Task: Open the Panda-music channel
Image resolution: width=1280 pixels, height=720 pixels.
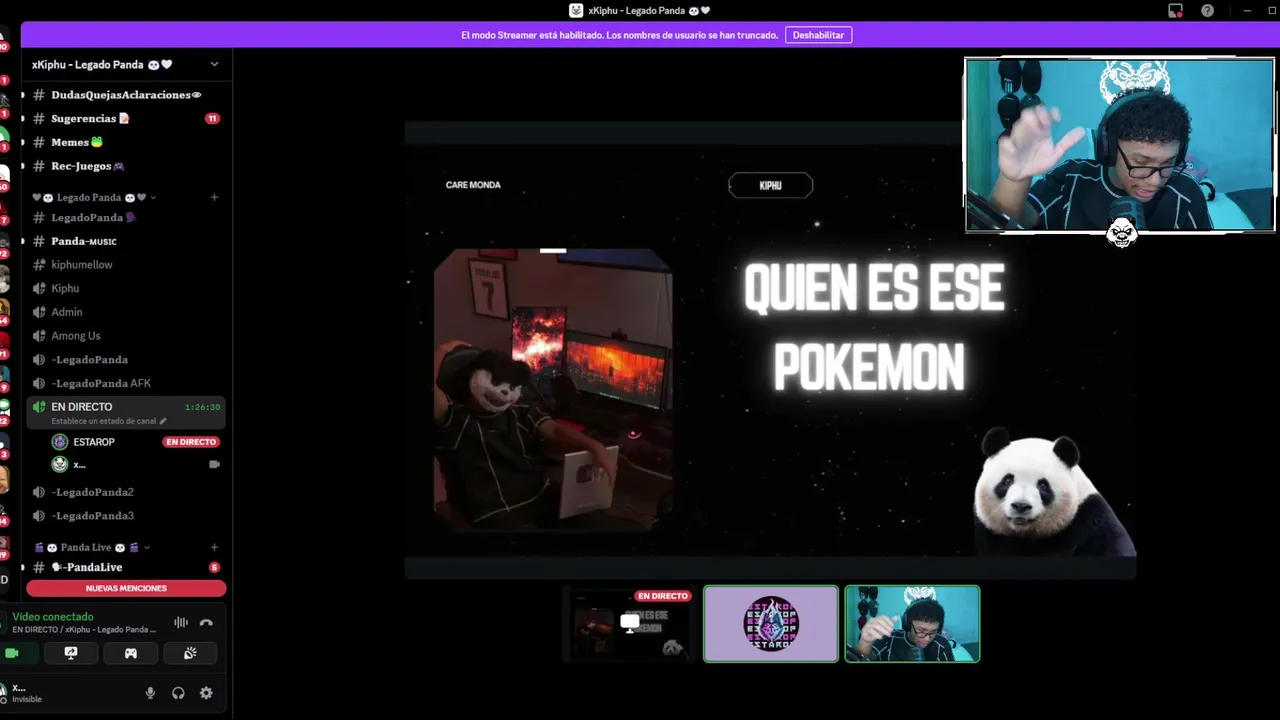Action: pos(126,241)
